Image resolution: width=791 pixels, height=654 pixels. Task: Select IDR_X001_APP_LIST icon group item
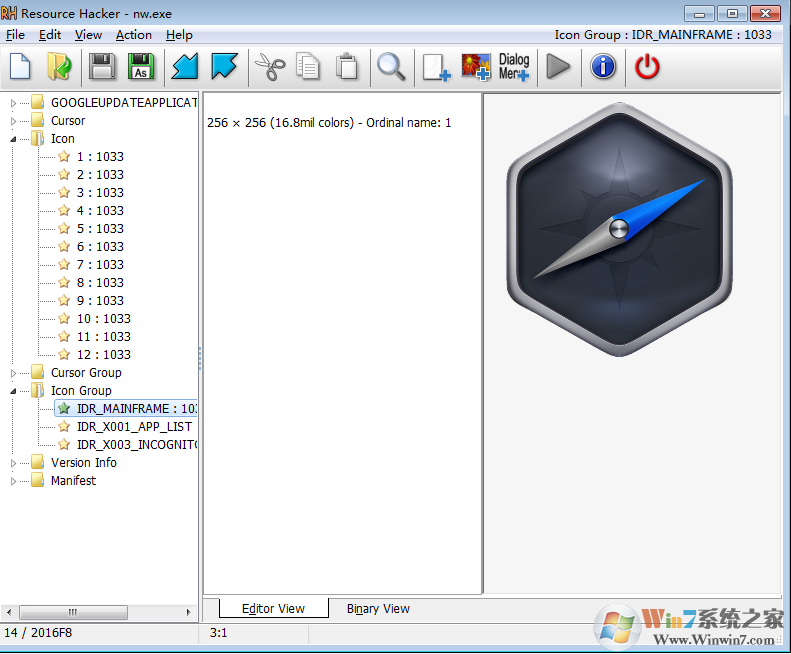(x=133, y=427)
